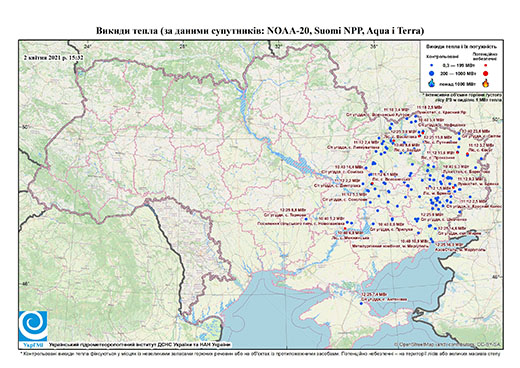
Task: Open the OpenStreetMap contributors attribution link
Action: [448, 344]
